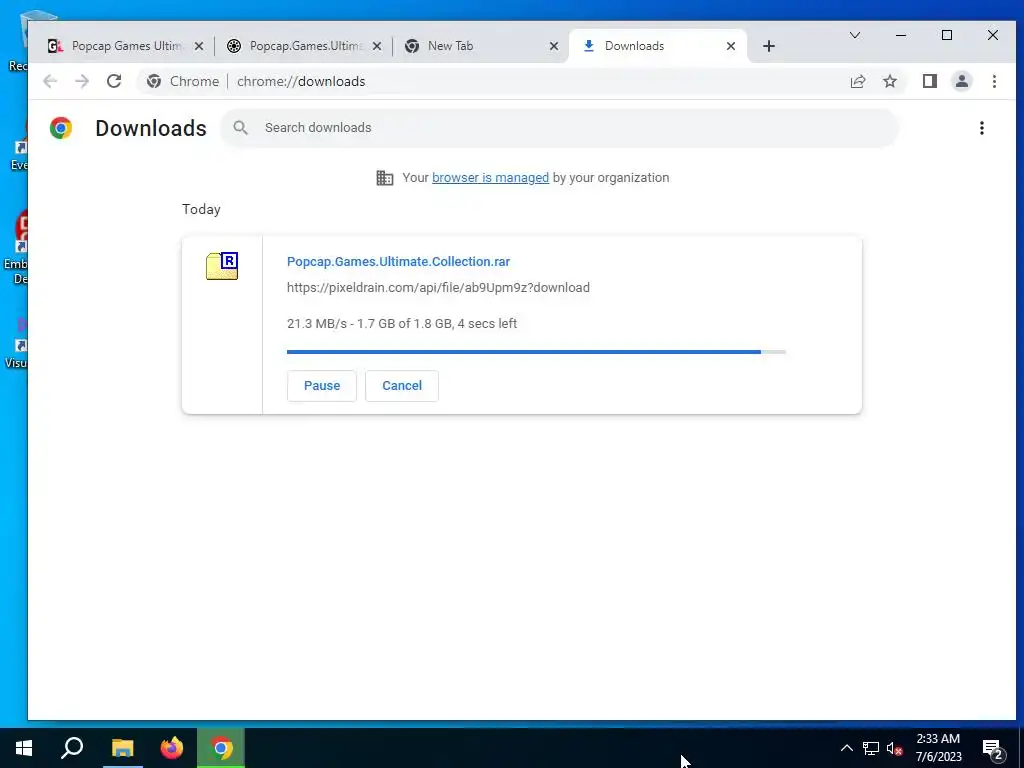This screenshot has height=768, width=1024.
Task: Click the browser back arrow
Action: click(x=50, y=81)
